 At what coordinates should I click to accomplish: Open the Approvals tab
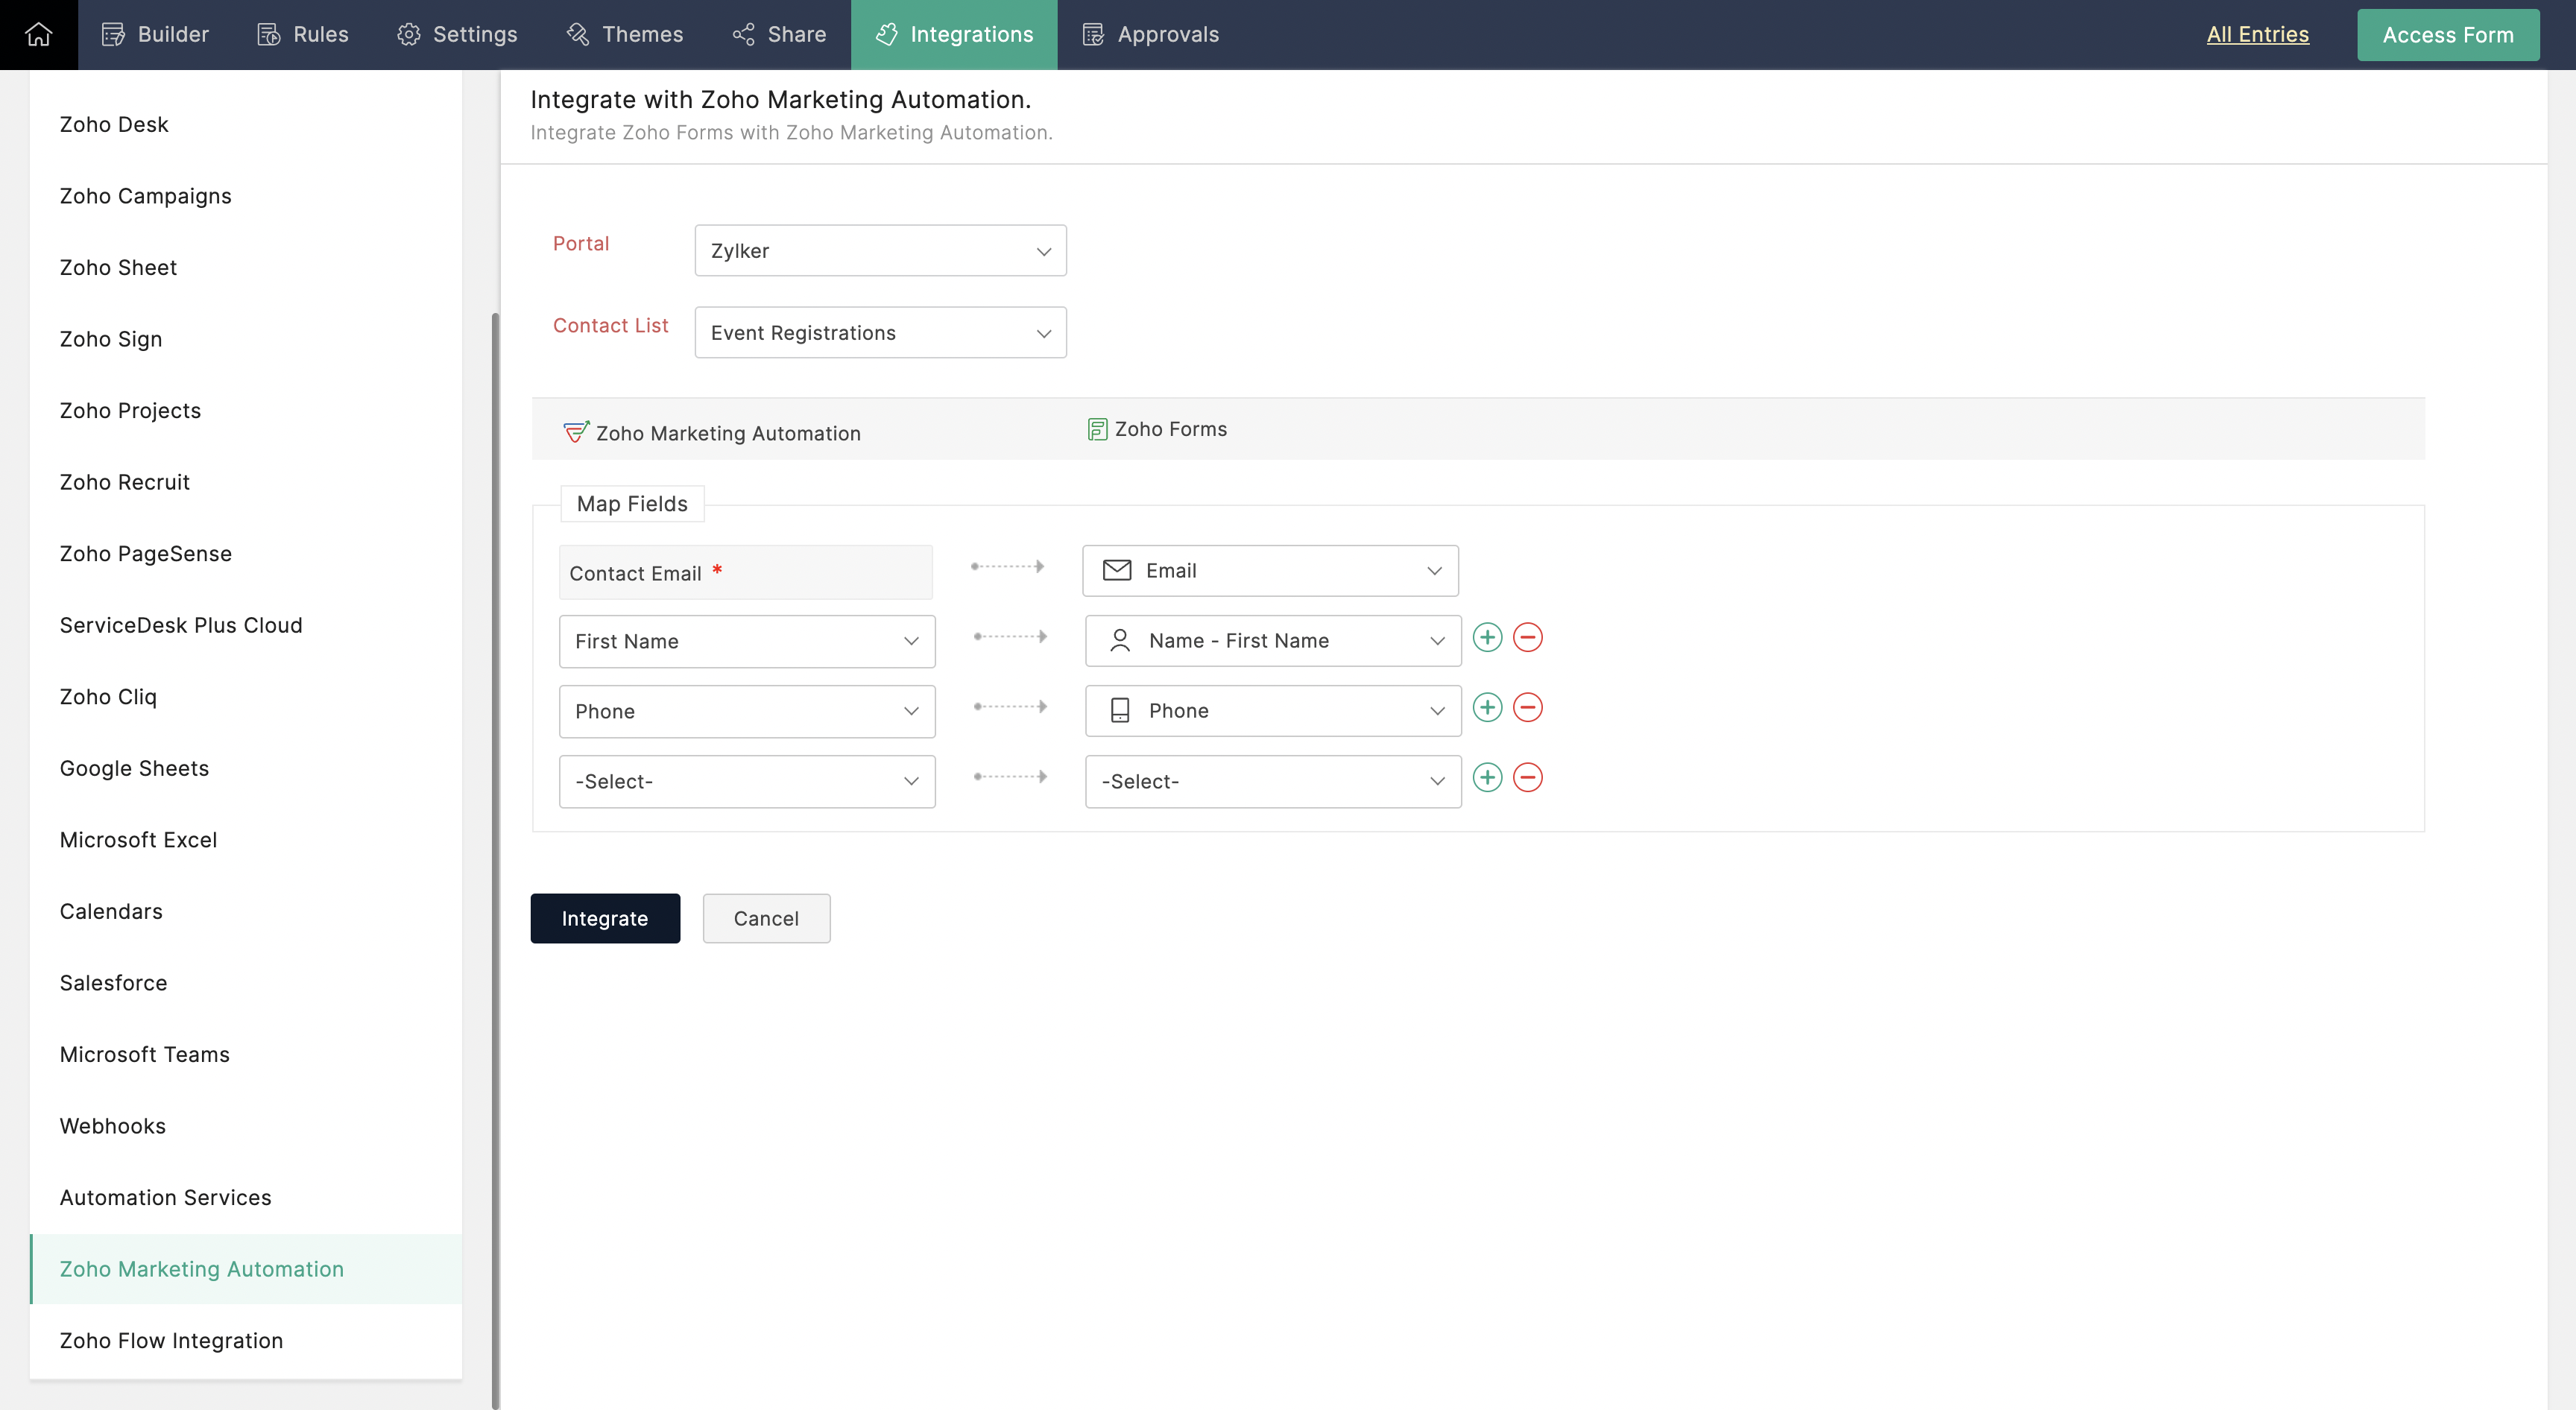point(1150,34)
